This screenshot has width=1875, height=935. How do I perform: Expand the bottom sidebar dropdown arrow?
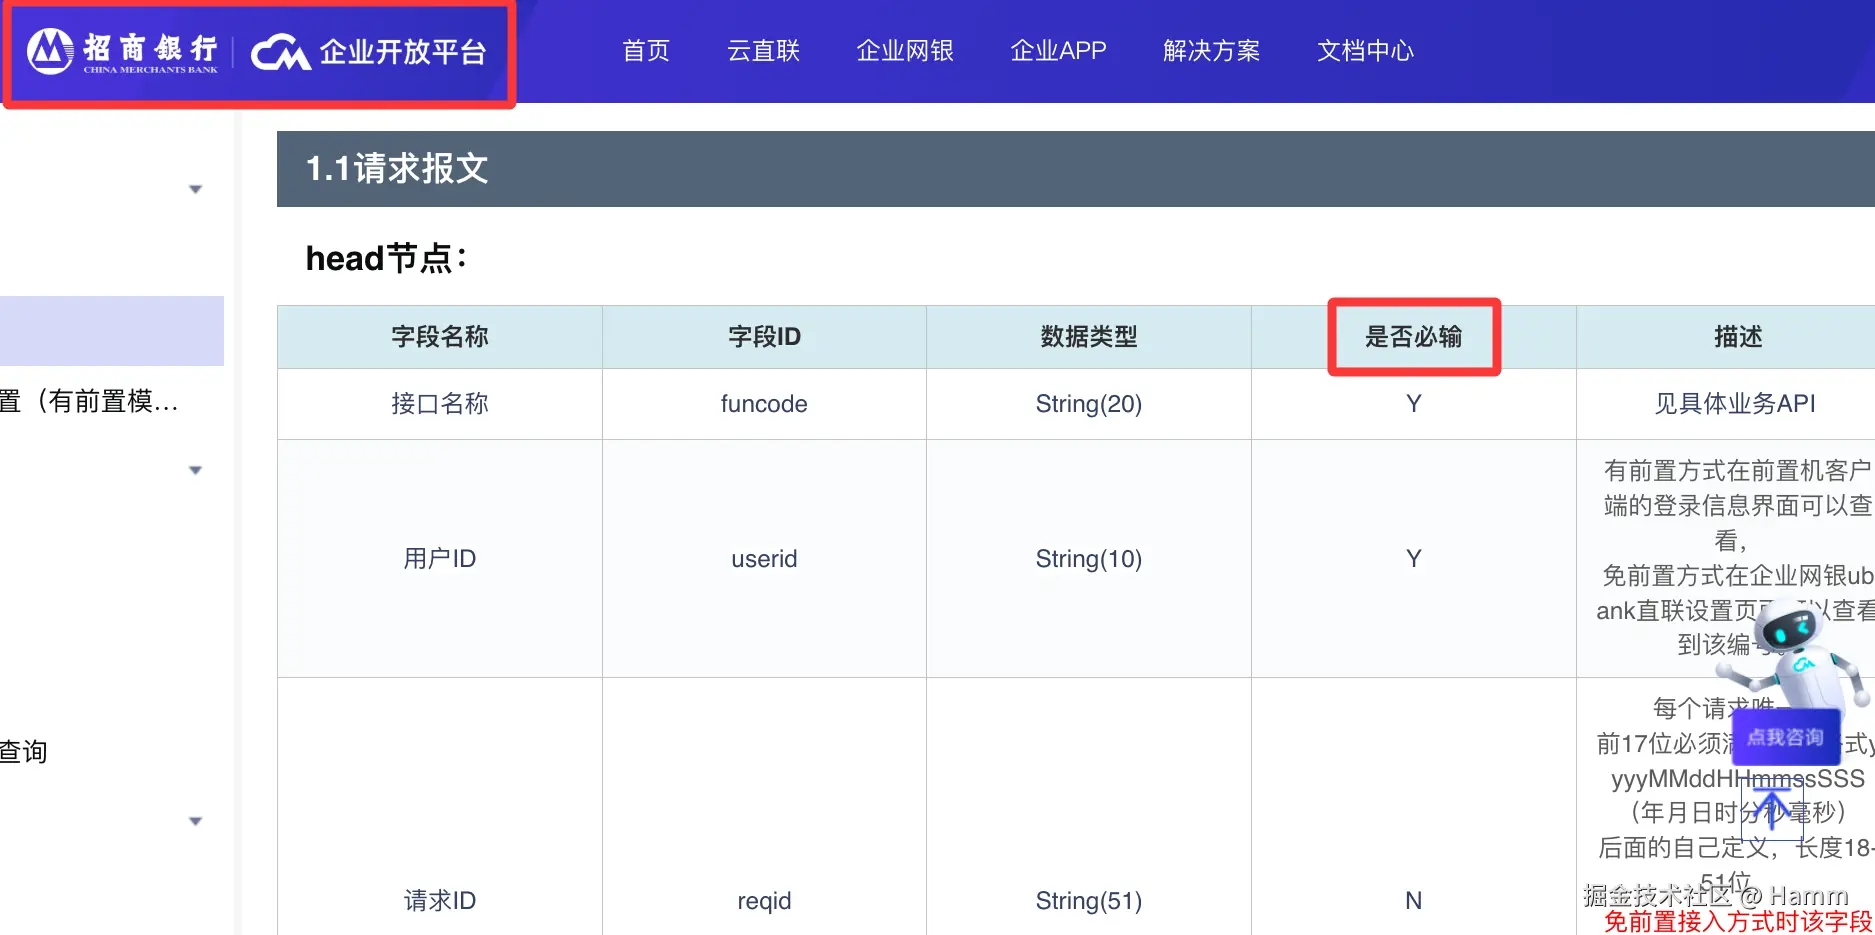(196, 821)
